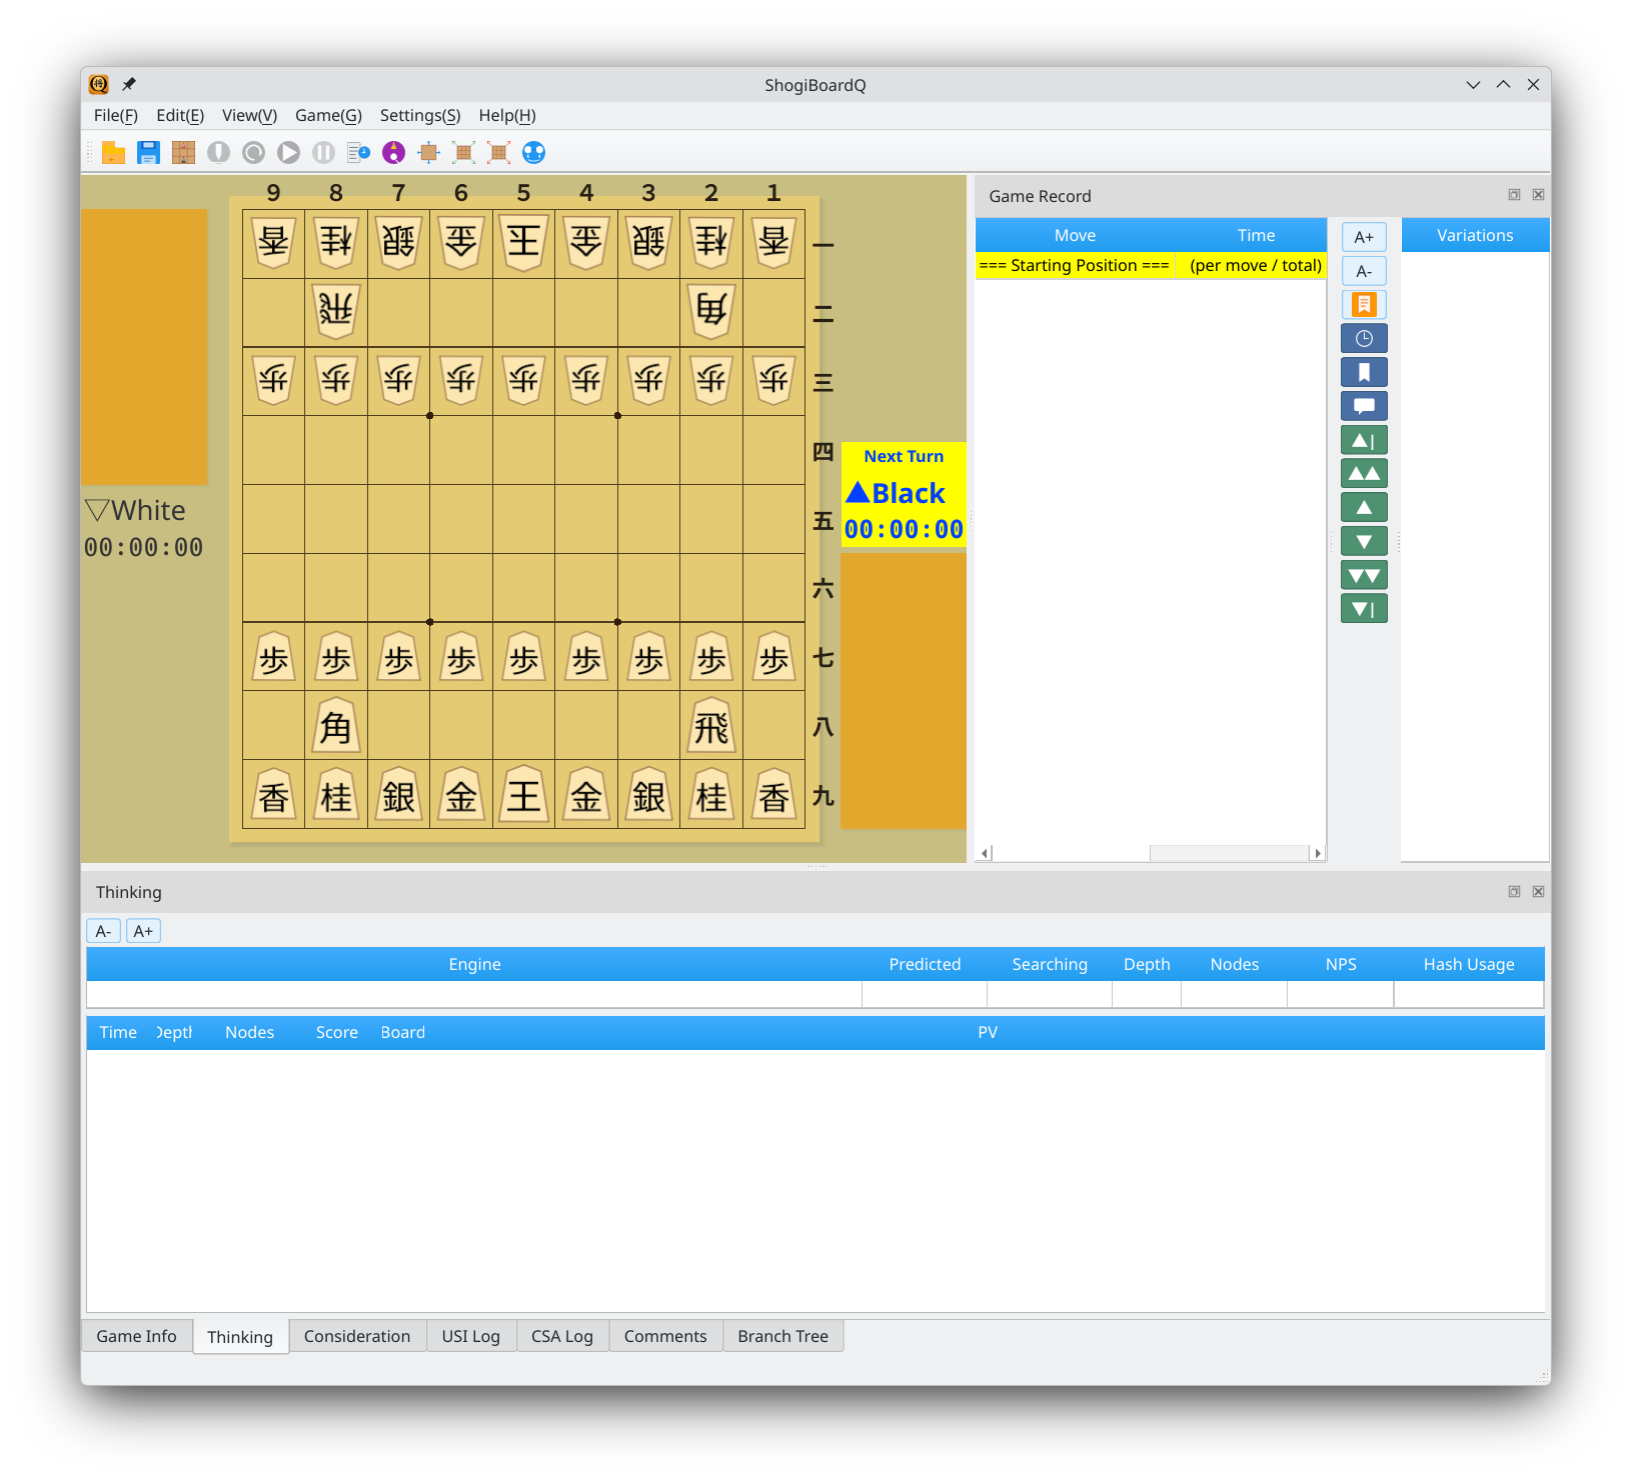Jump to the first move
Viewport: 1632px width, 1481px height.
[1363, 439]
